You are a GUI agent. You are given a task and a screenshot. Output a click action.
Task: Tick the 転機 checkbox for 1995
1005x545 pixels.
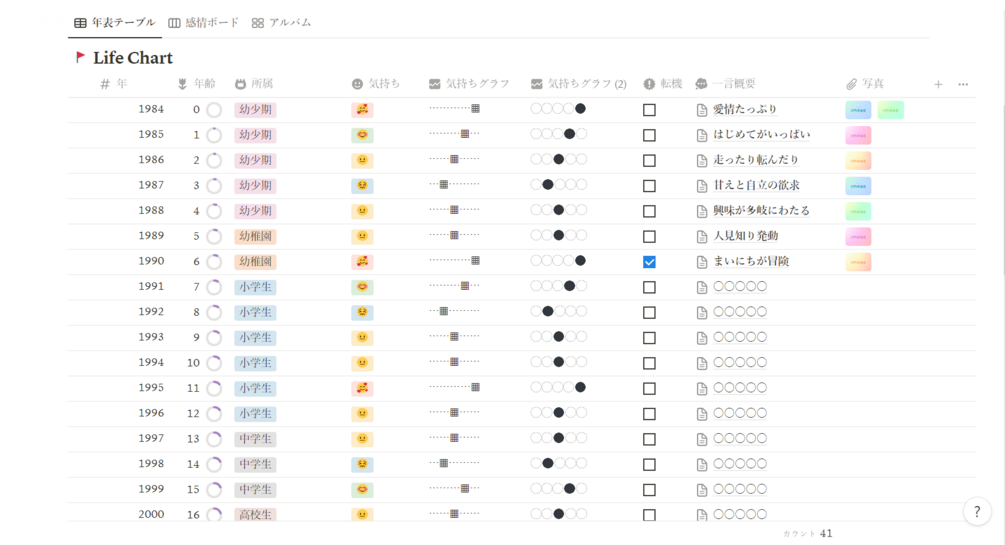pos(649,388)
